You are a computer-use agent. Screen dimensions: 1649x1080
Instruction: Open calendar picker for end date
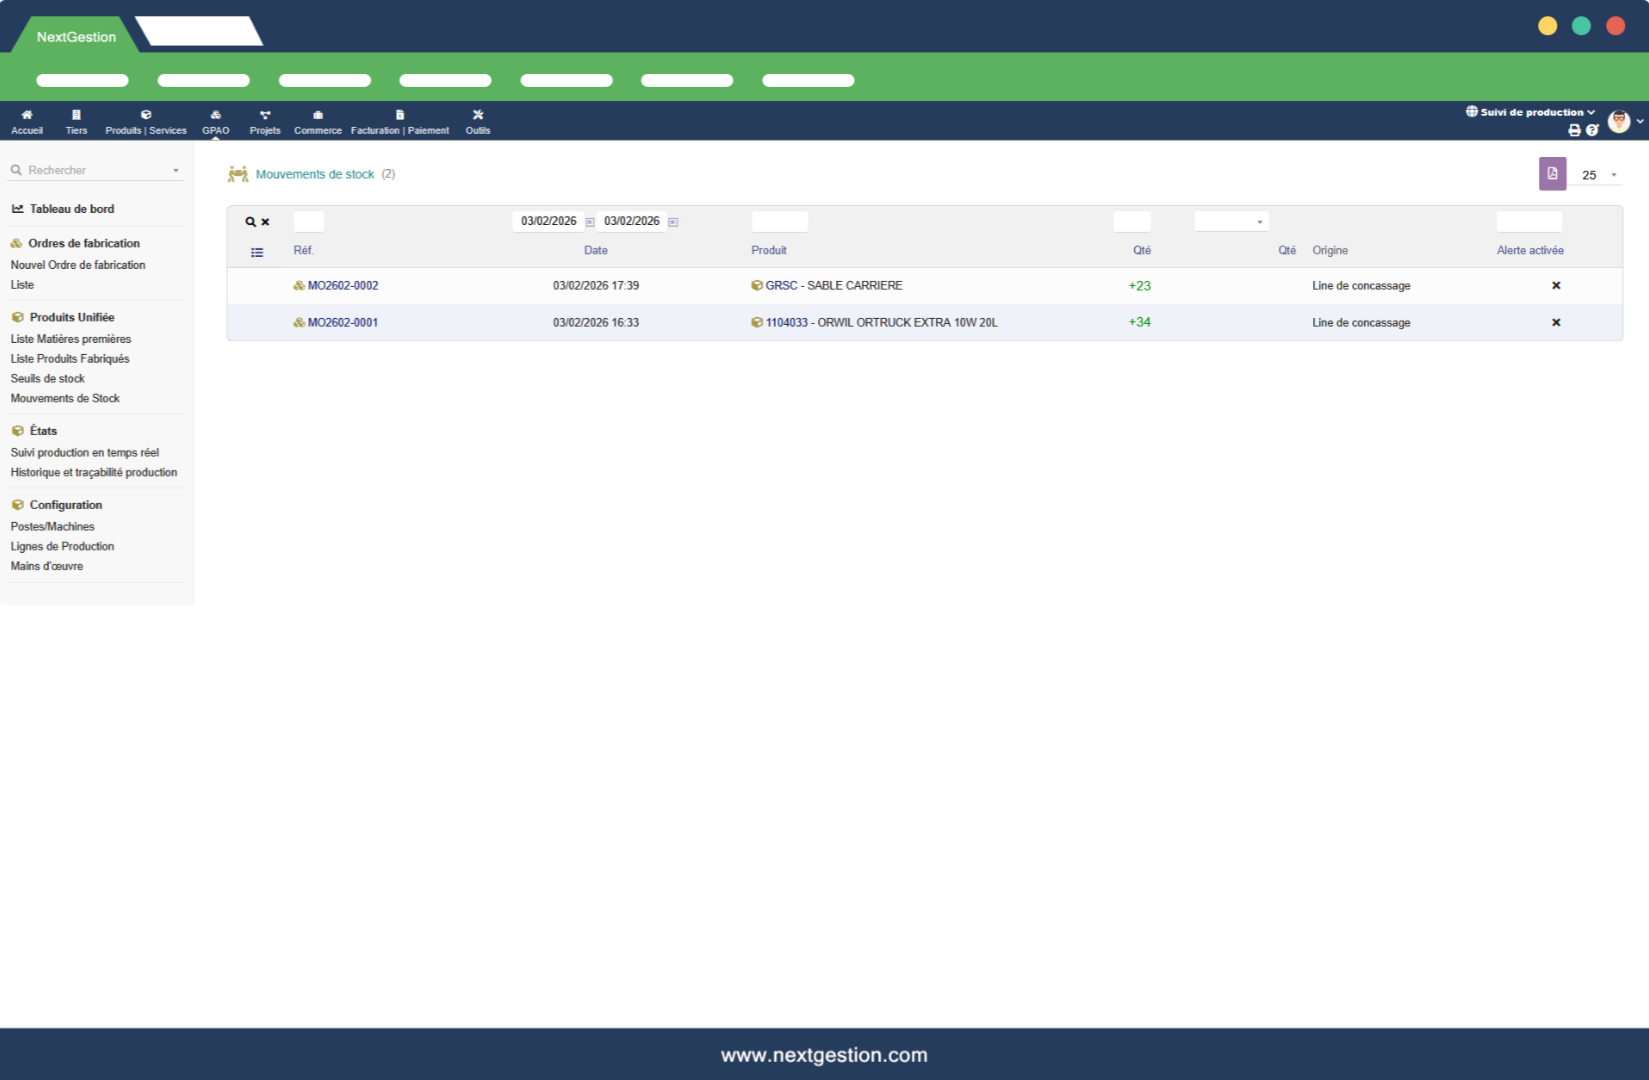(673, 222)
